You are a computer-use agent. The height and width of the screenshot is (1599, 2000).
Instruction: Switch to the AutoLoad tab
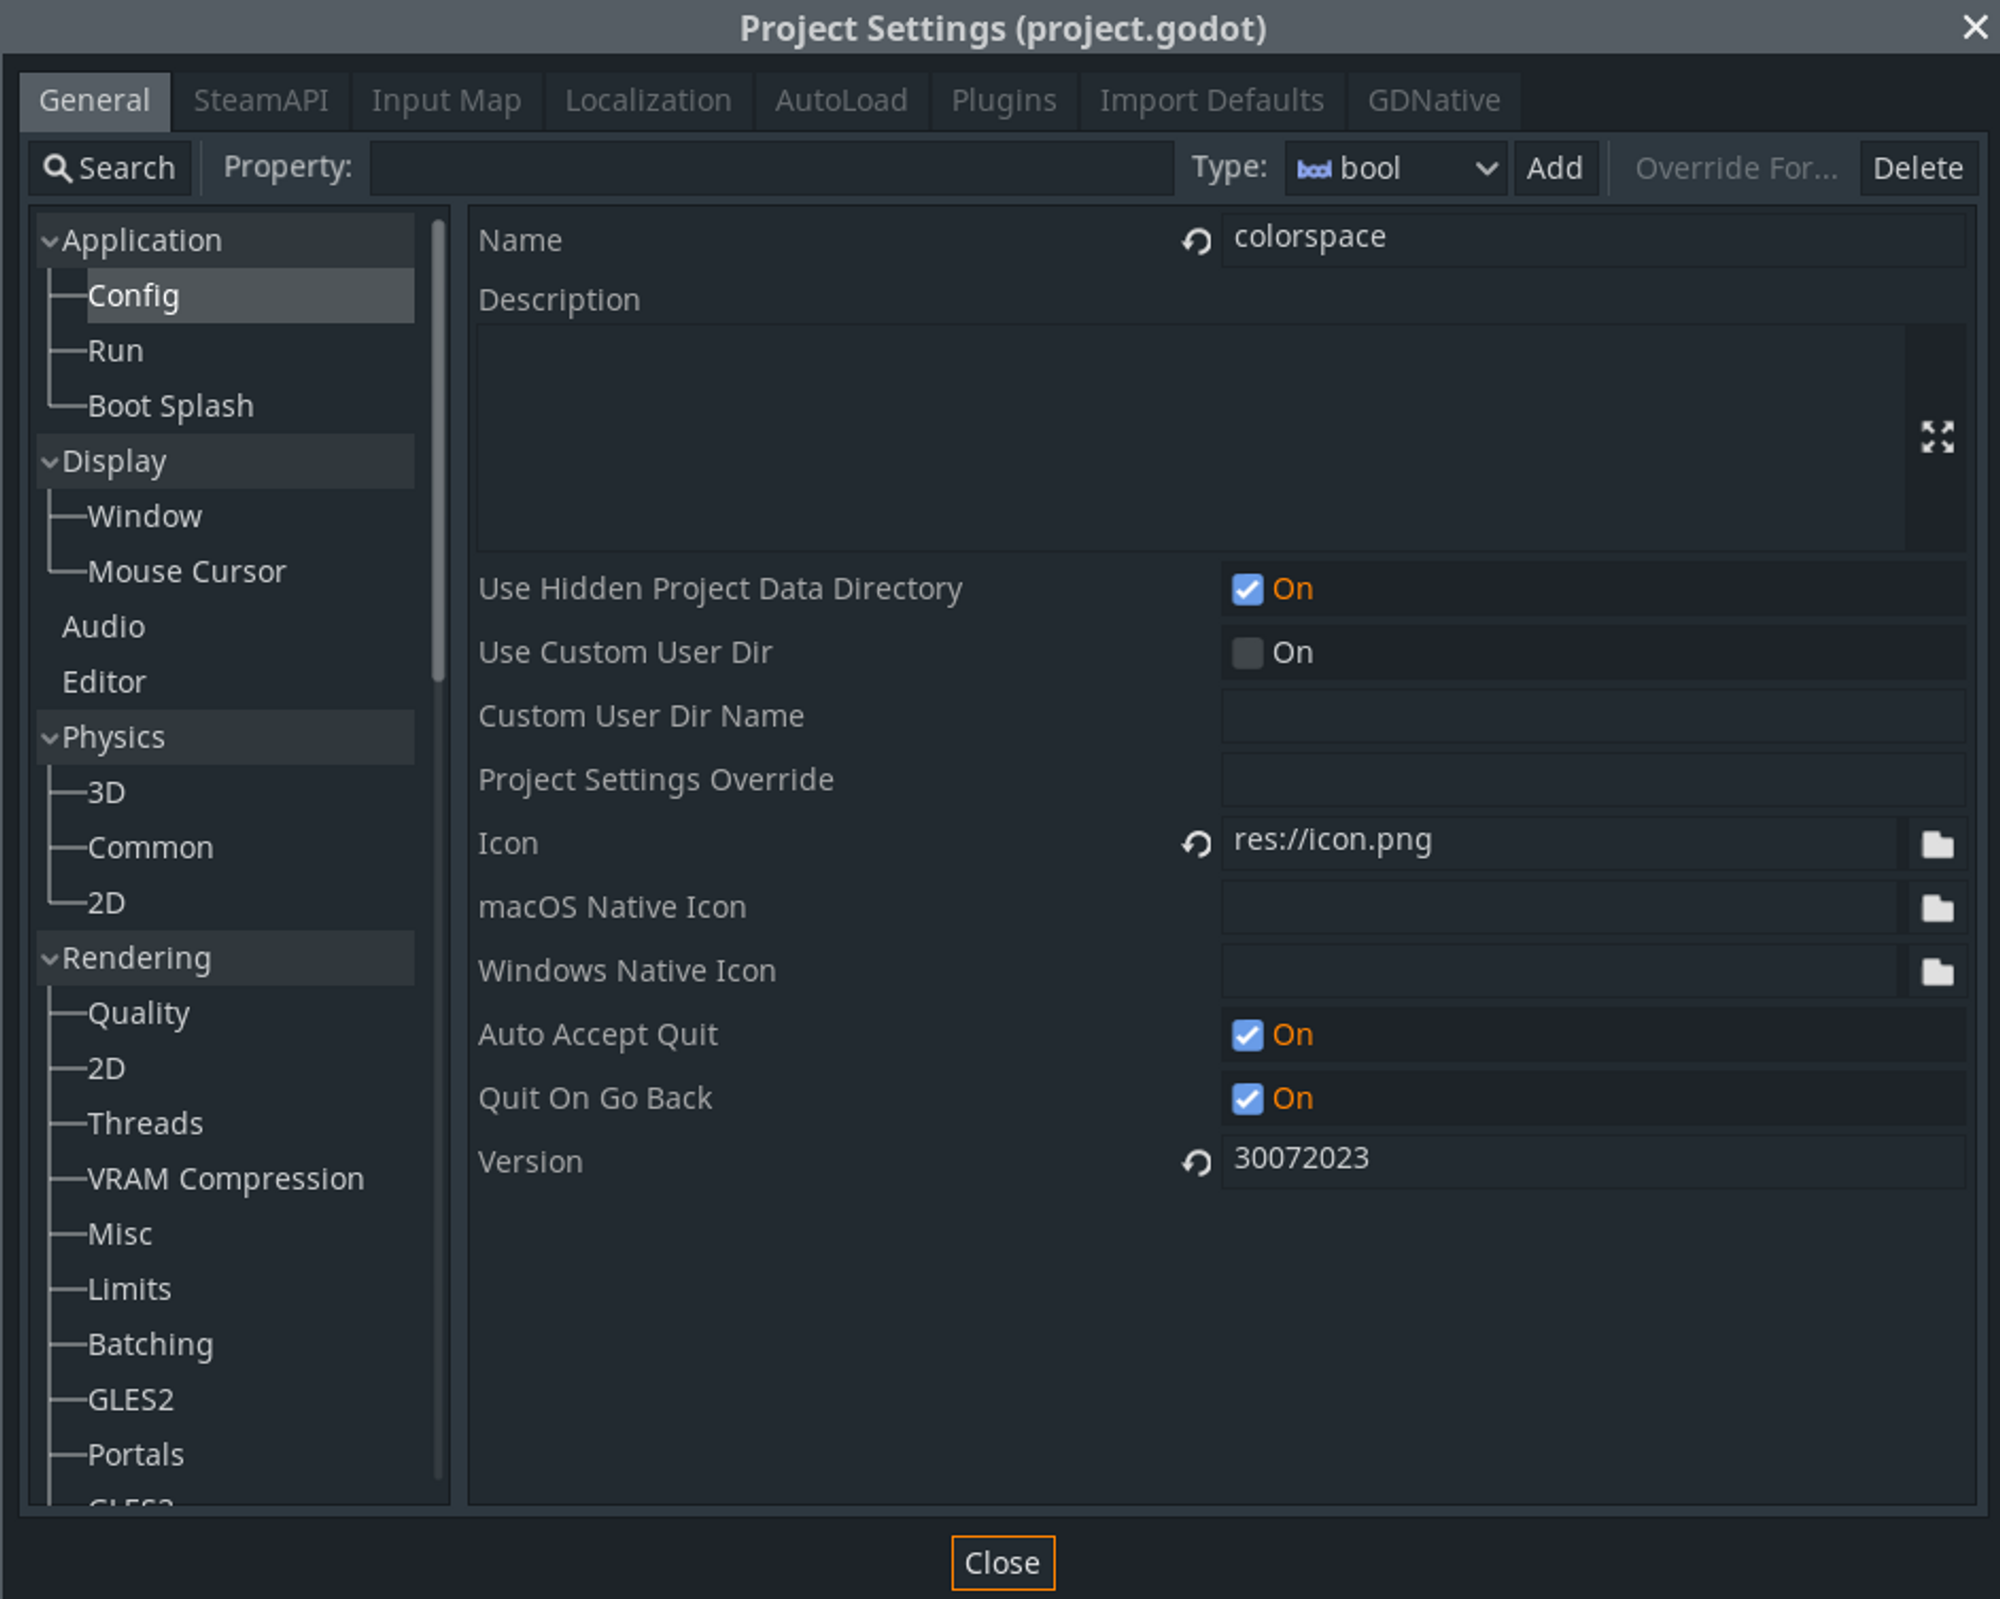click(841, 101)
